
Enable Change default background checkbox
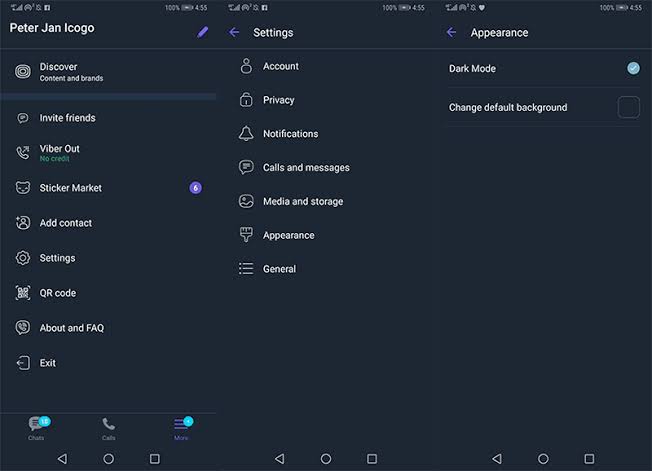pyautogui.click(x=628, y=107)
